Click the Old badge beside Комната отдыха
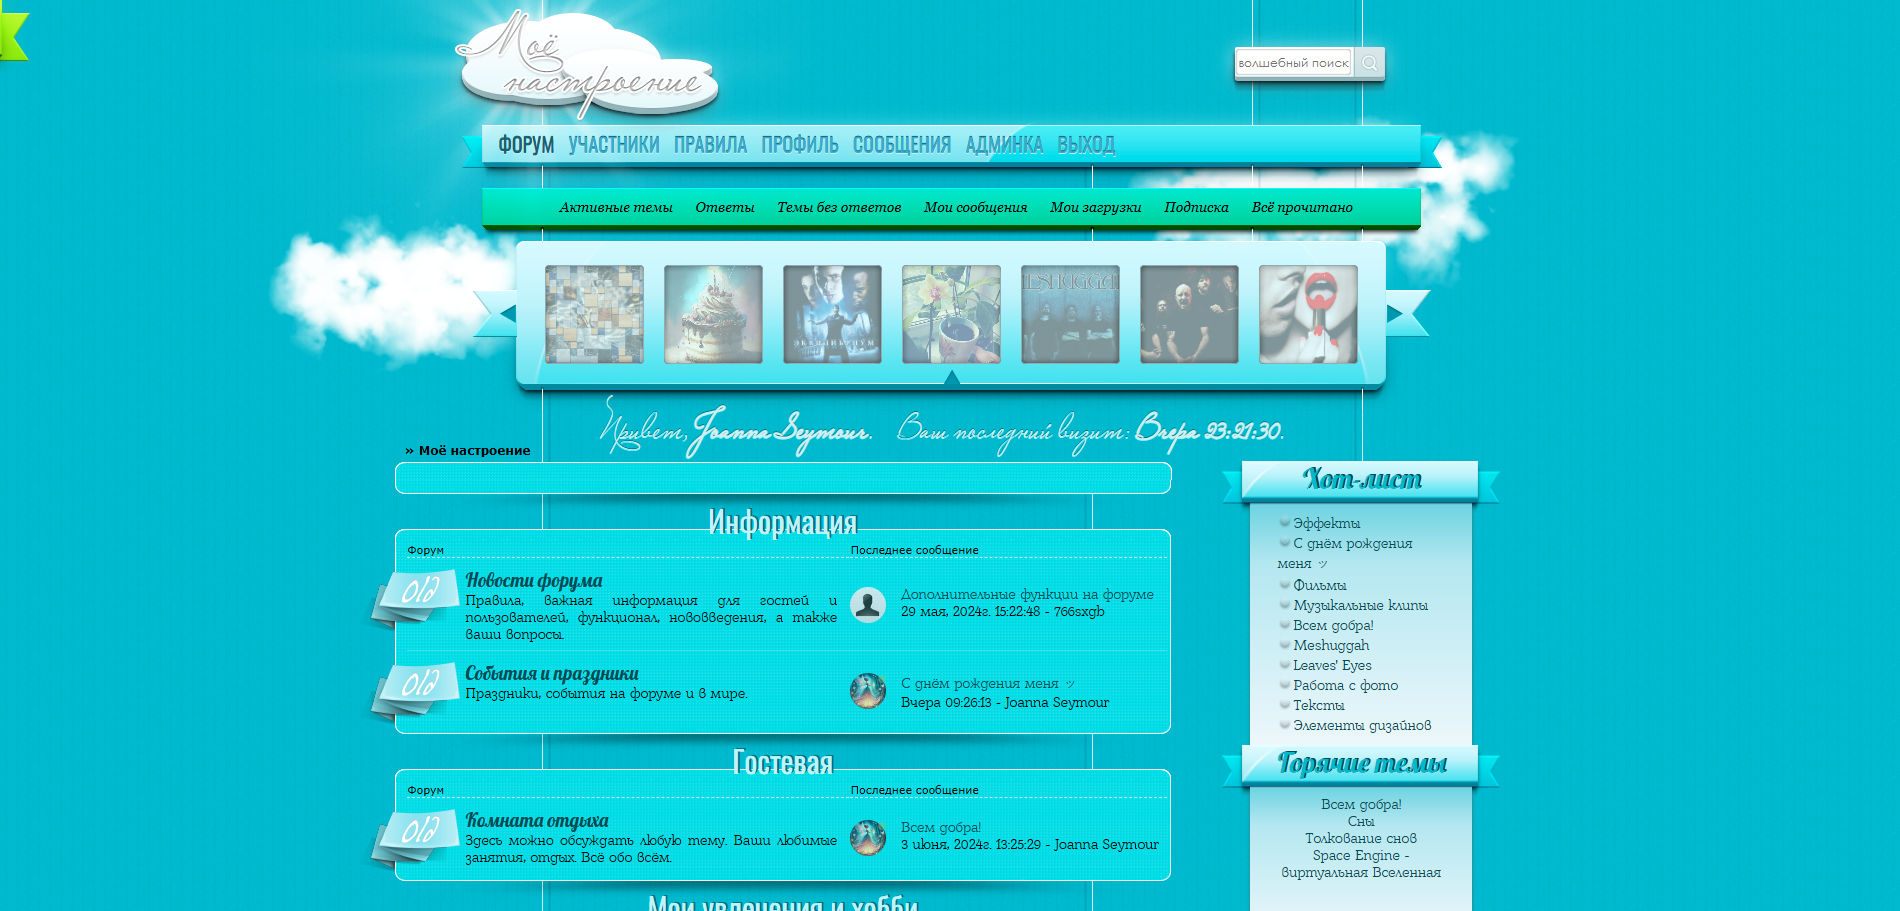 click(420, 831)
